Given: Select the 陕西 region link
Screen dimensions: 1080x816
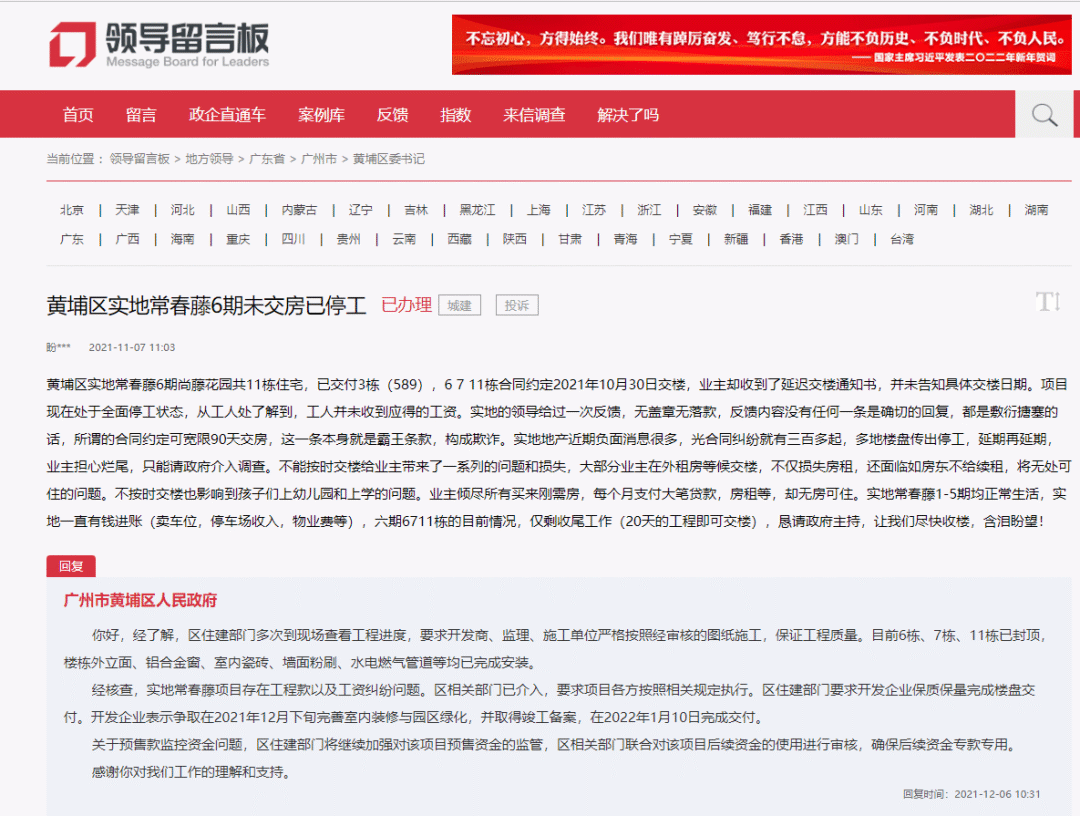Looking at the screenshot, I should (515, 240).
